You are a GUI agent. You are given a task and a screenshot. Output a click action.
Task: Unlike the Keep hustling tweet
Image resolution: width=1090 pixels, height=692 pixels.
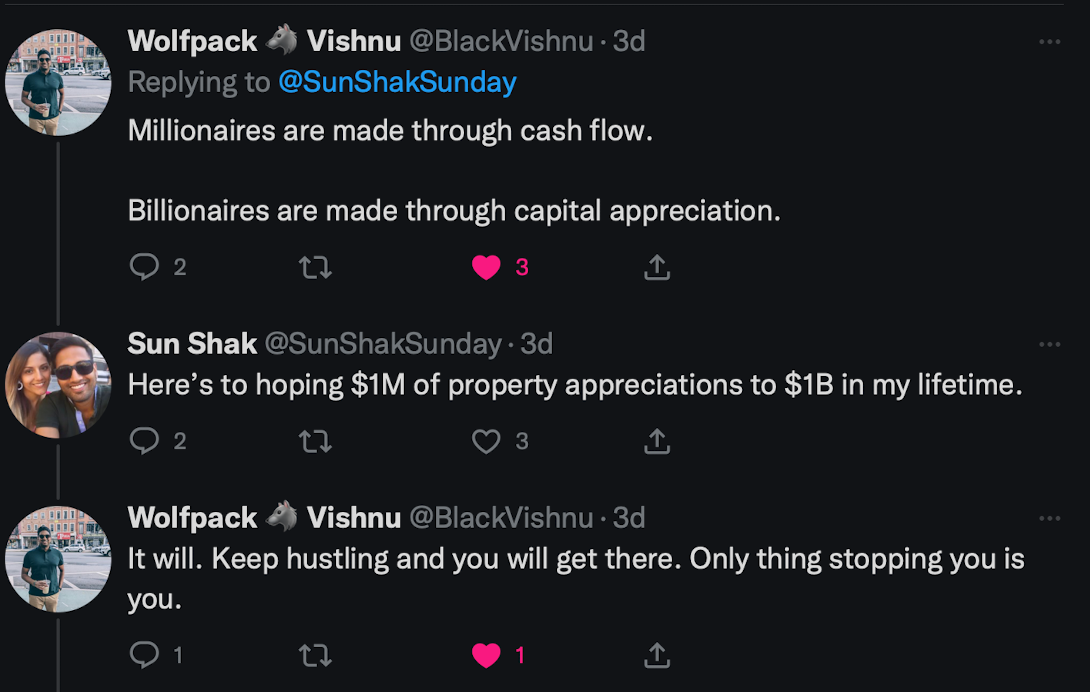486,655
